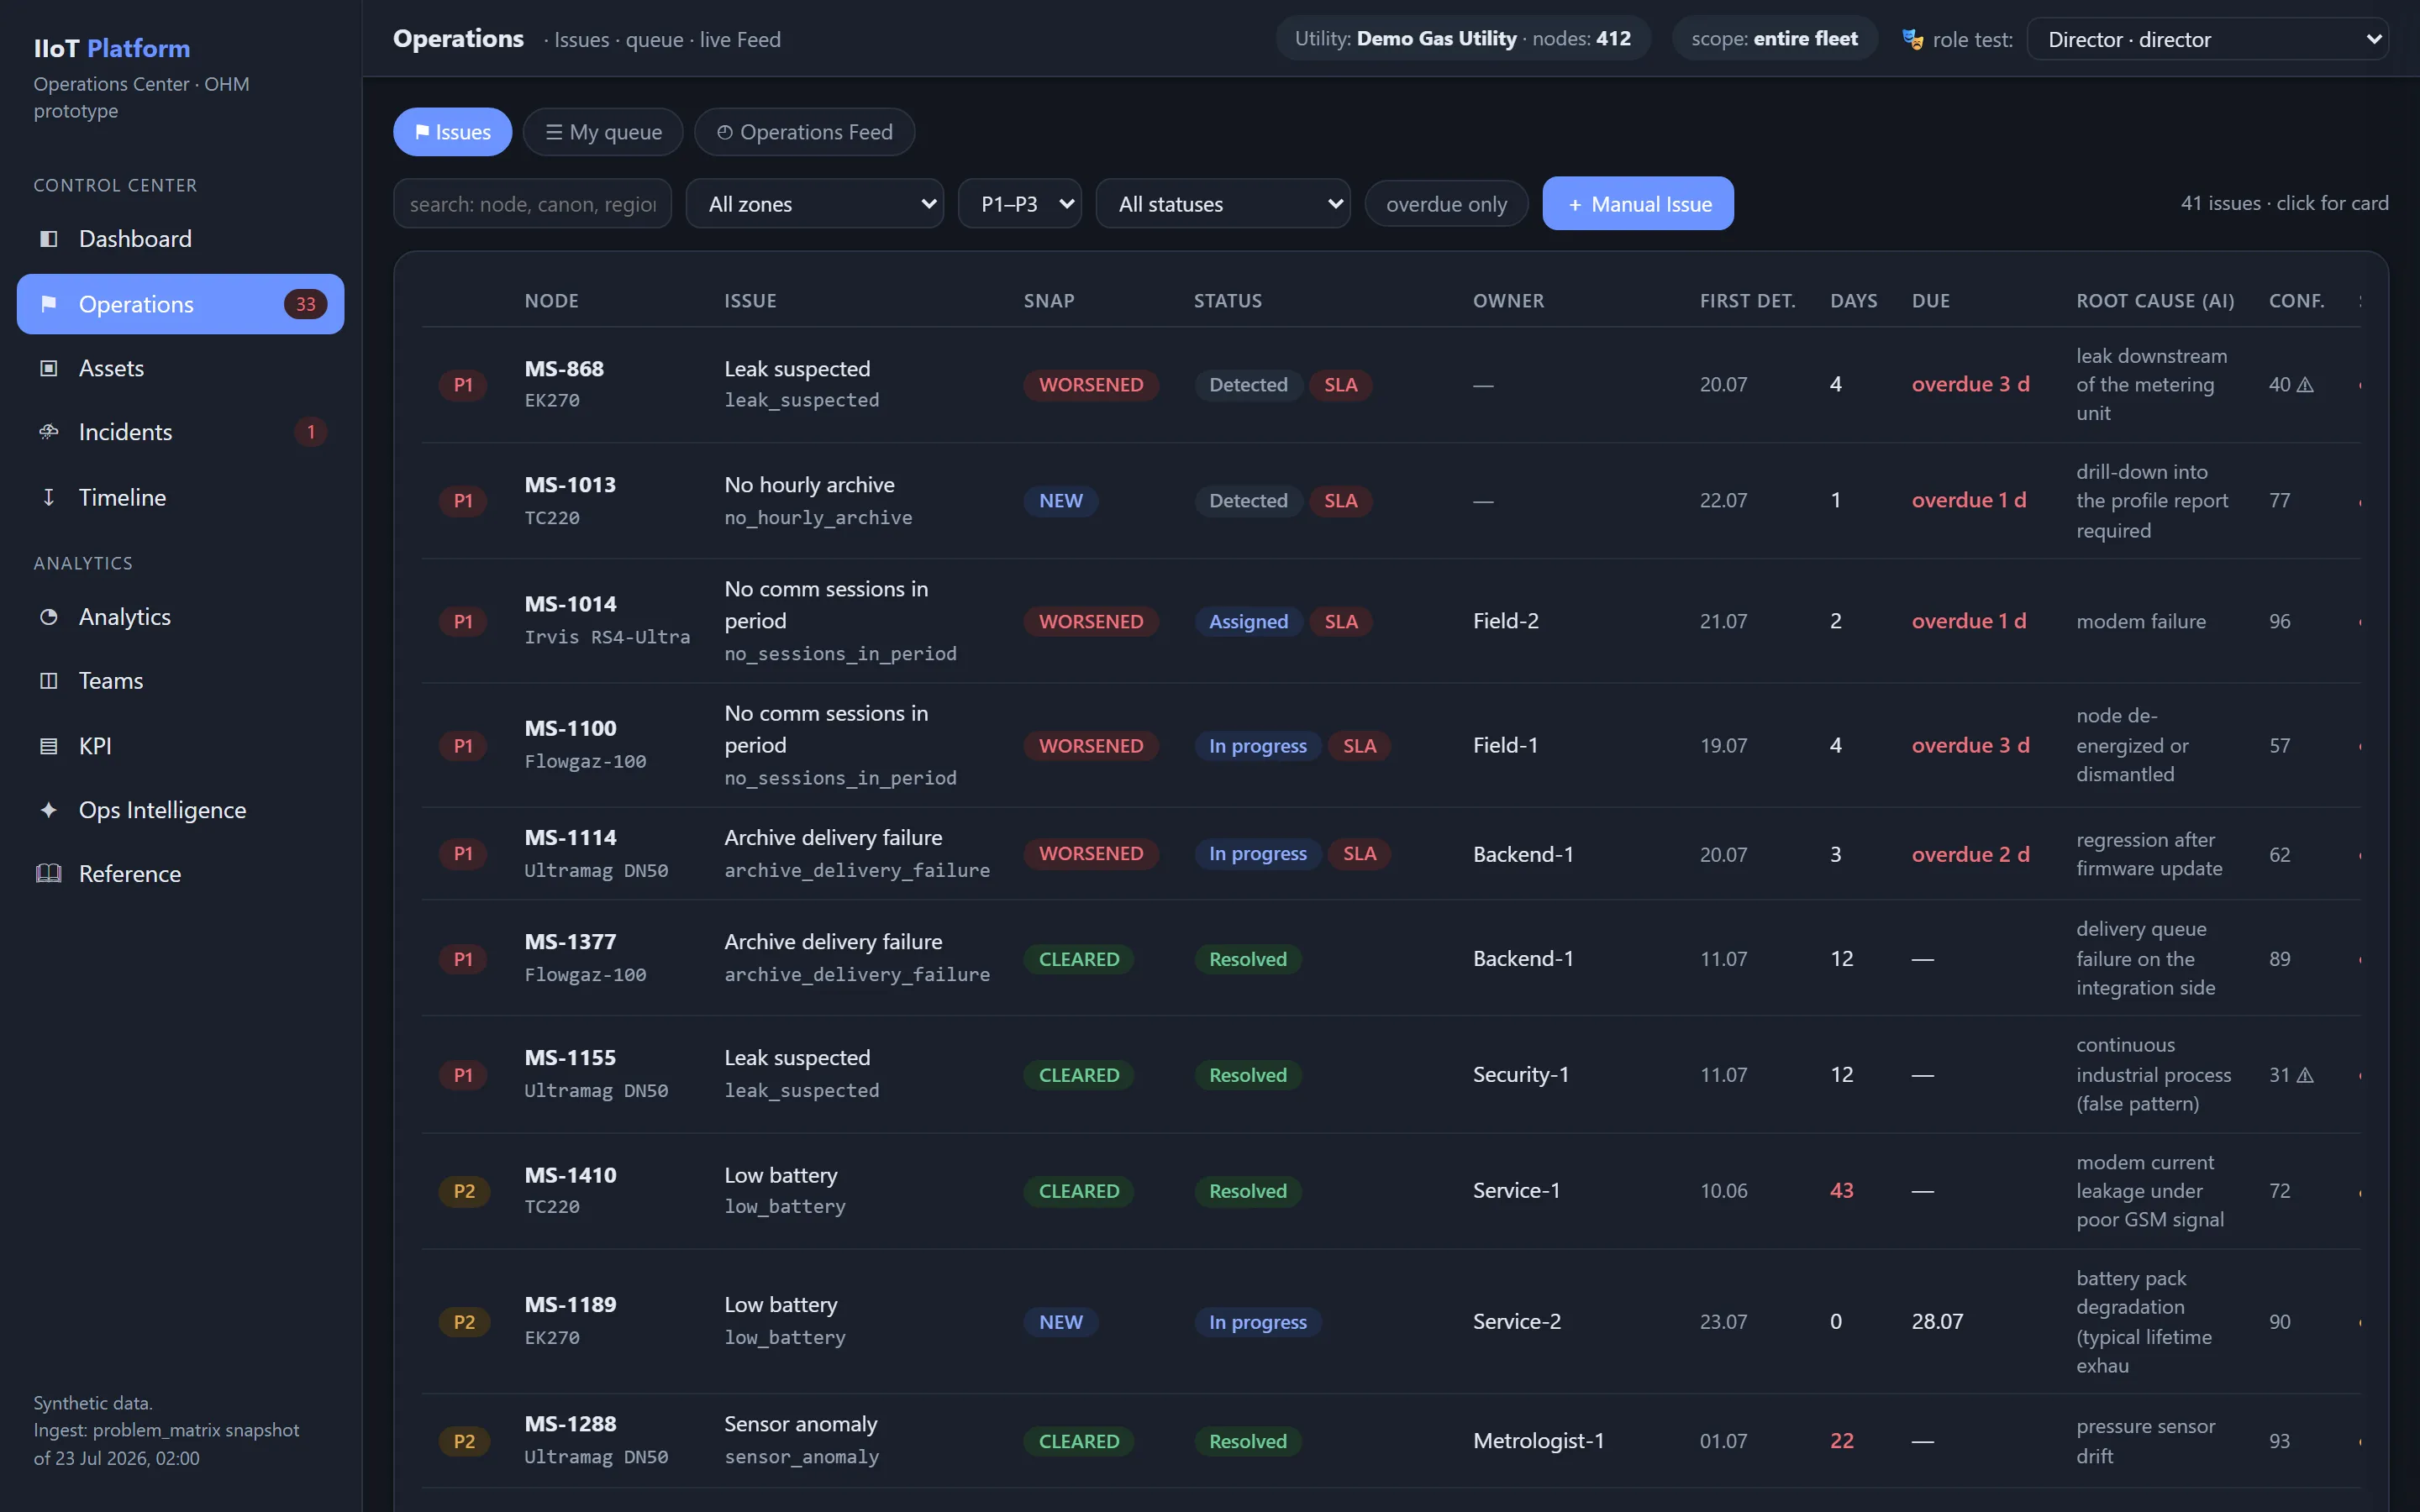Open Reference in the sidebar
The width and height of the screenshot is (2420, 1512).
(x=181, y=874)
